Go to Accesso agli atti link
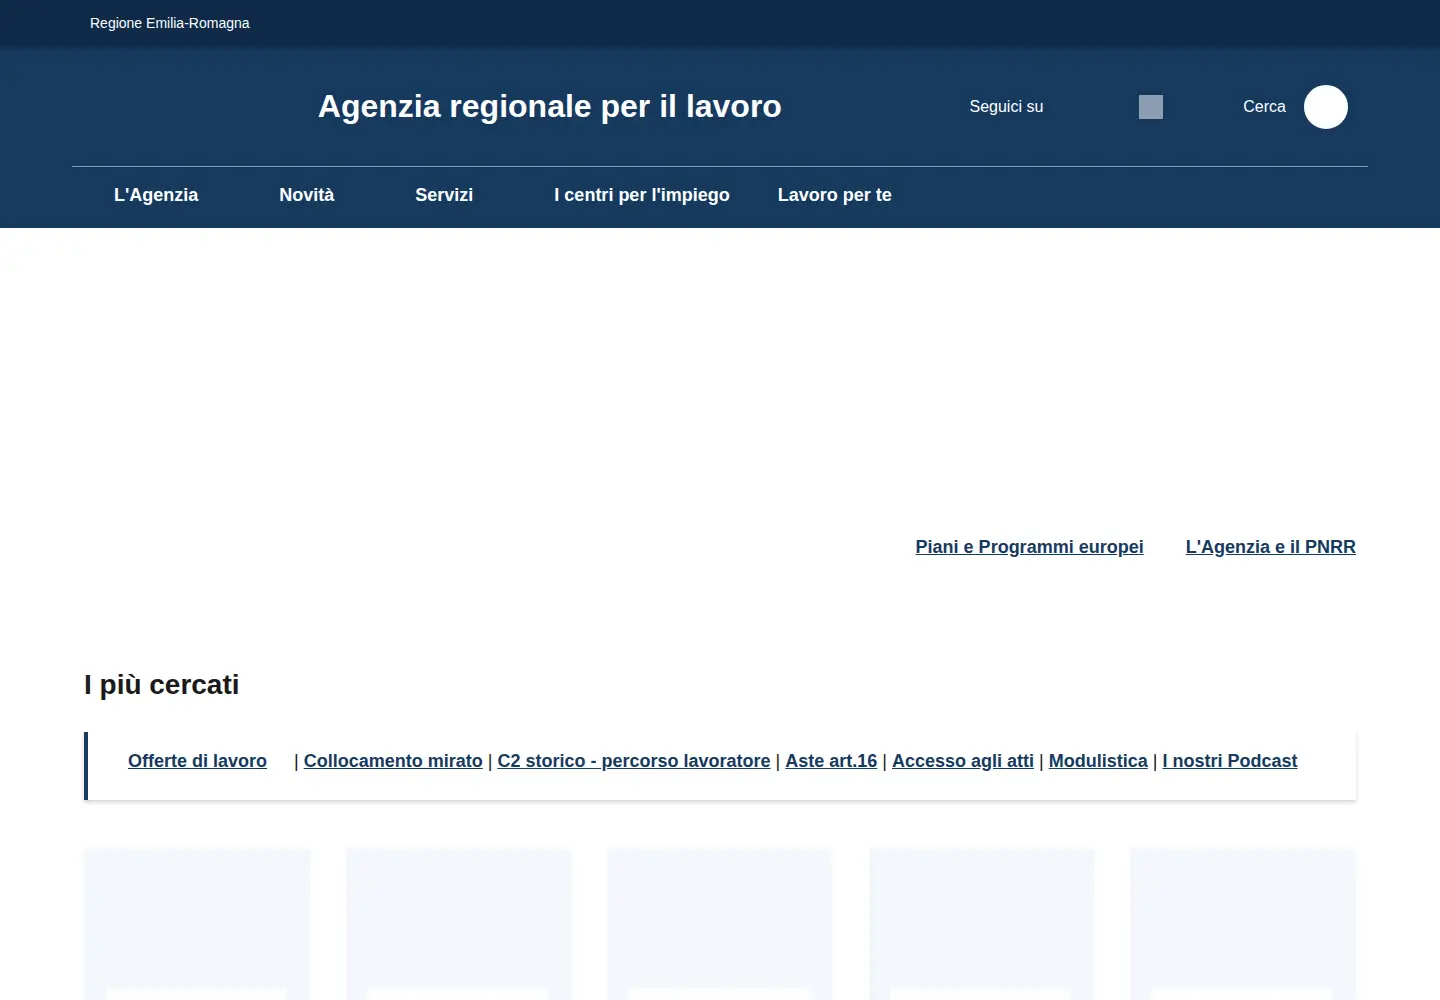Screen dimensions: 1440x1000 click(963, 761)
